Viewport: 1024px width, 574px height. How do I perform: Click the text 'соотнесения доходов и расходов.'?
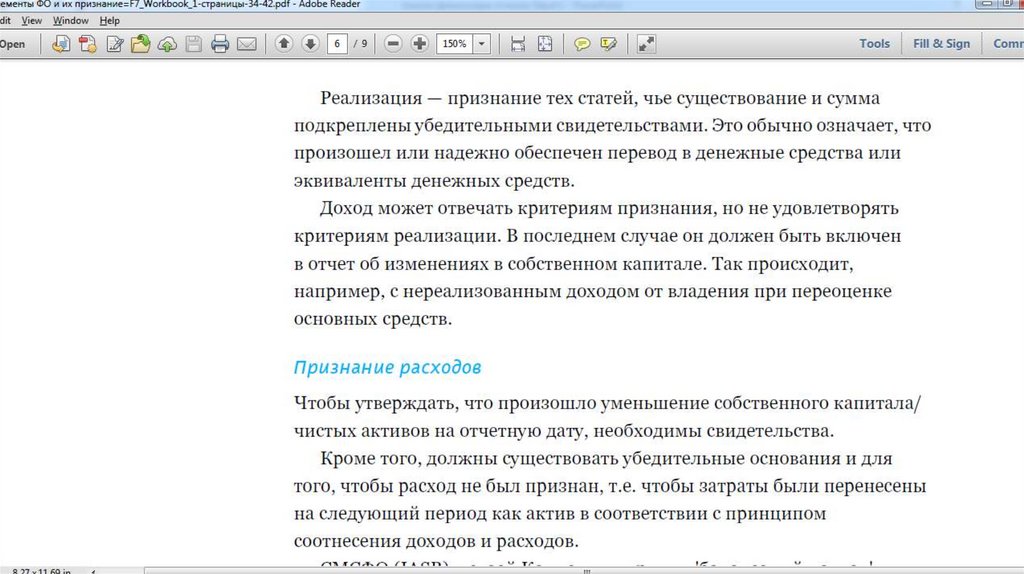click(x=436, y=541)
